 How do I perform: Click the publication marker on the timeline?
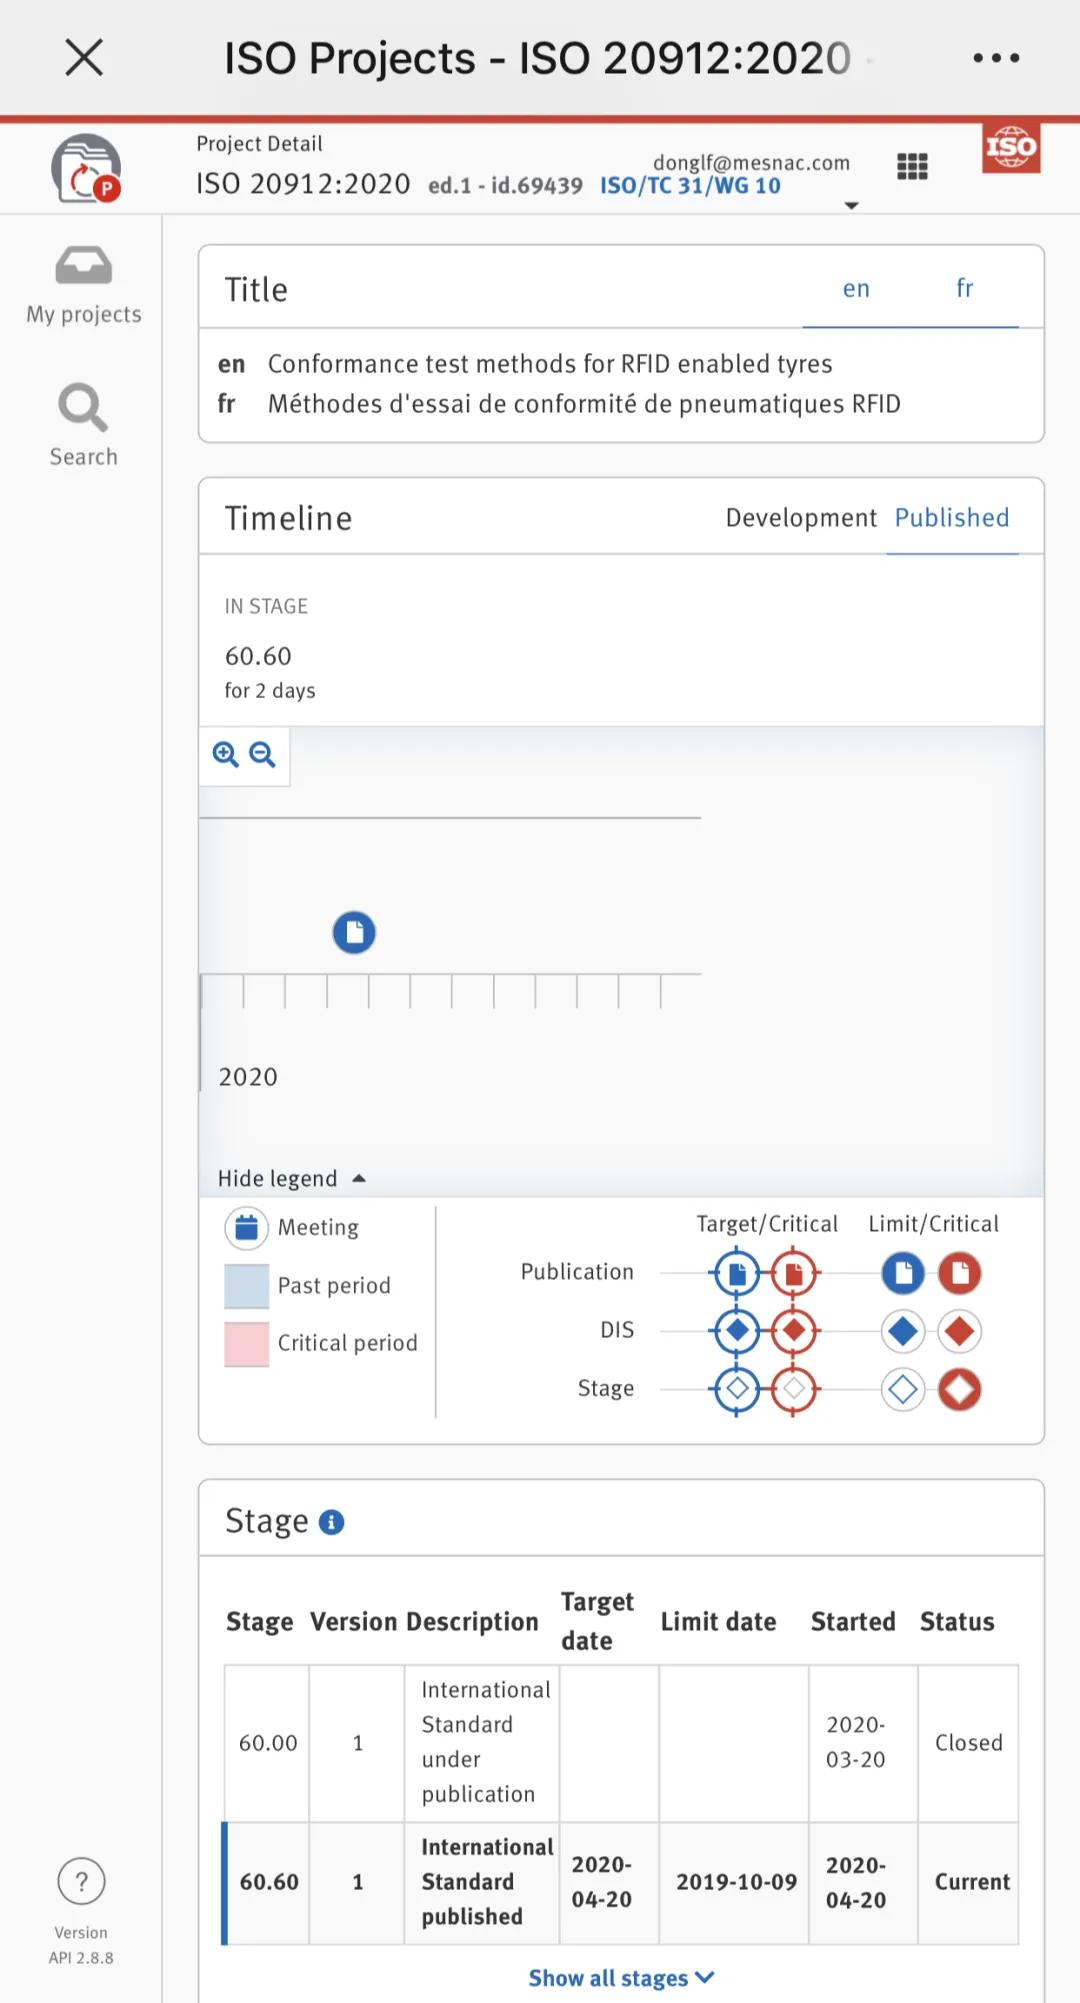[x=354, y=932]
